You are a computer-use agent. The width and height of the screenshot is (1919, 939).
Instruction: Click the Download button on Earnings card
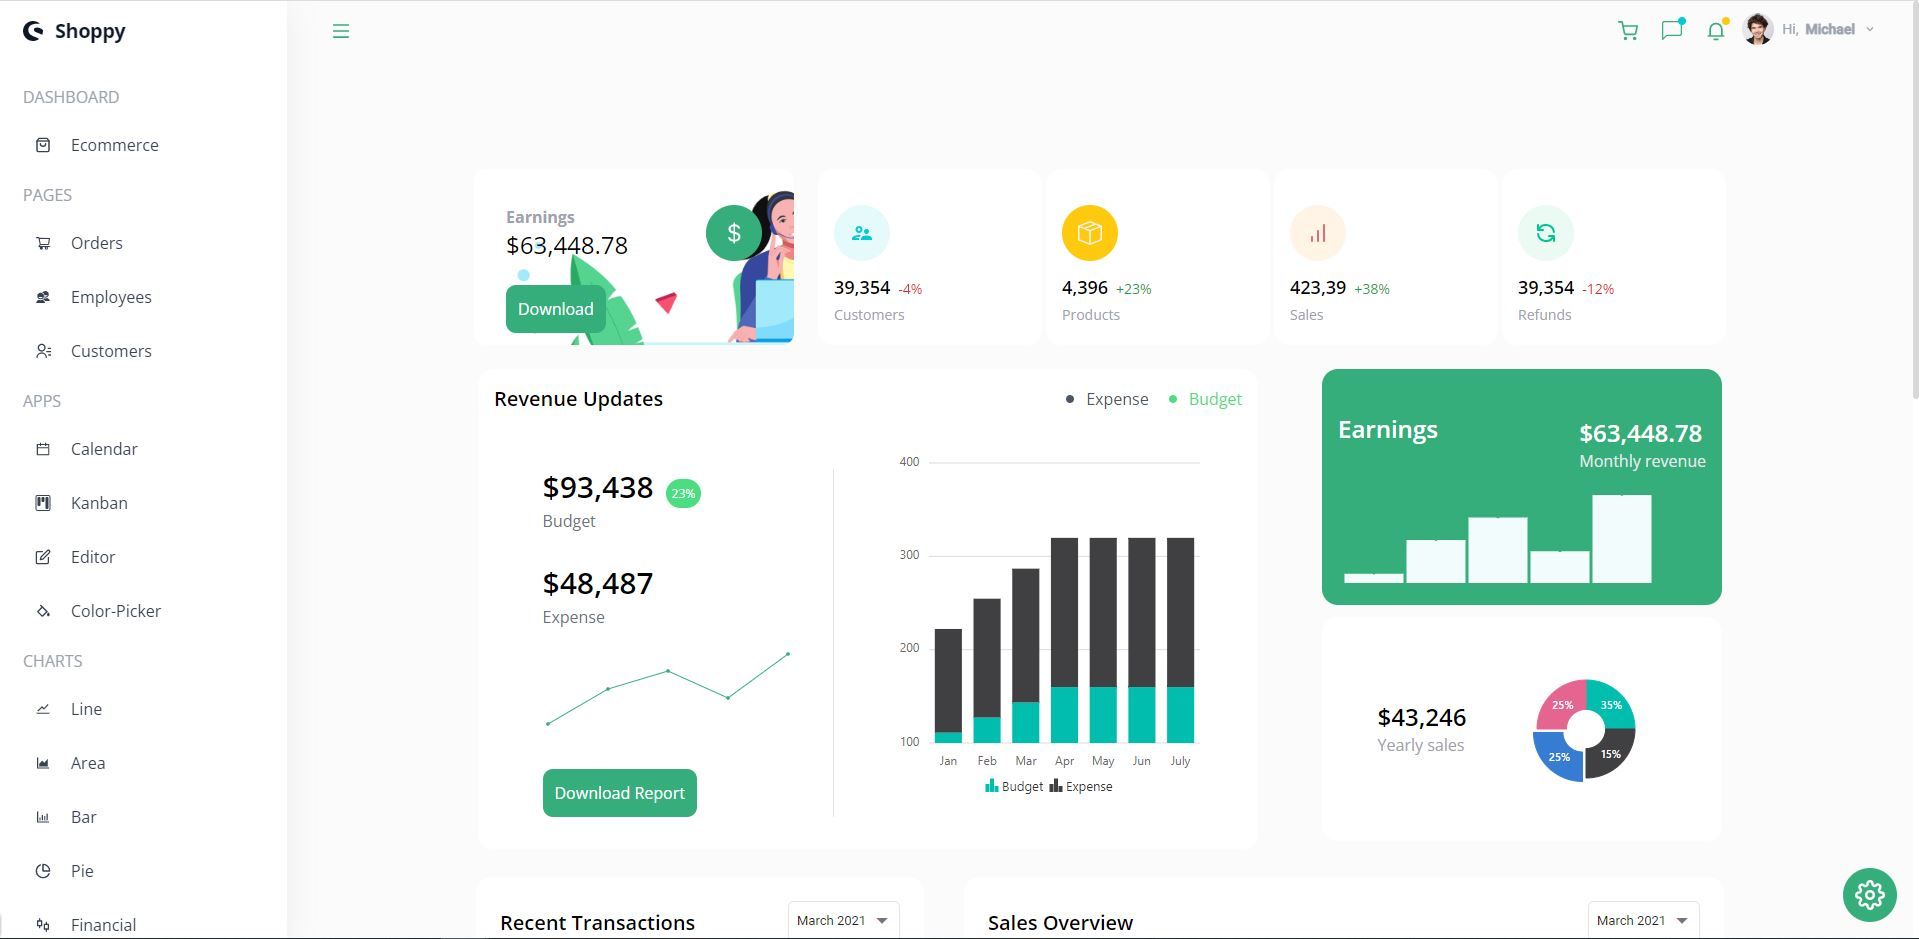(x=556, y=309)
